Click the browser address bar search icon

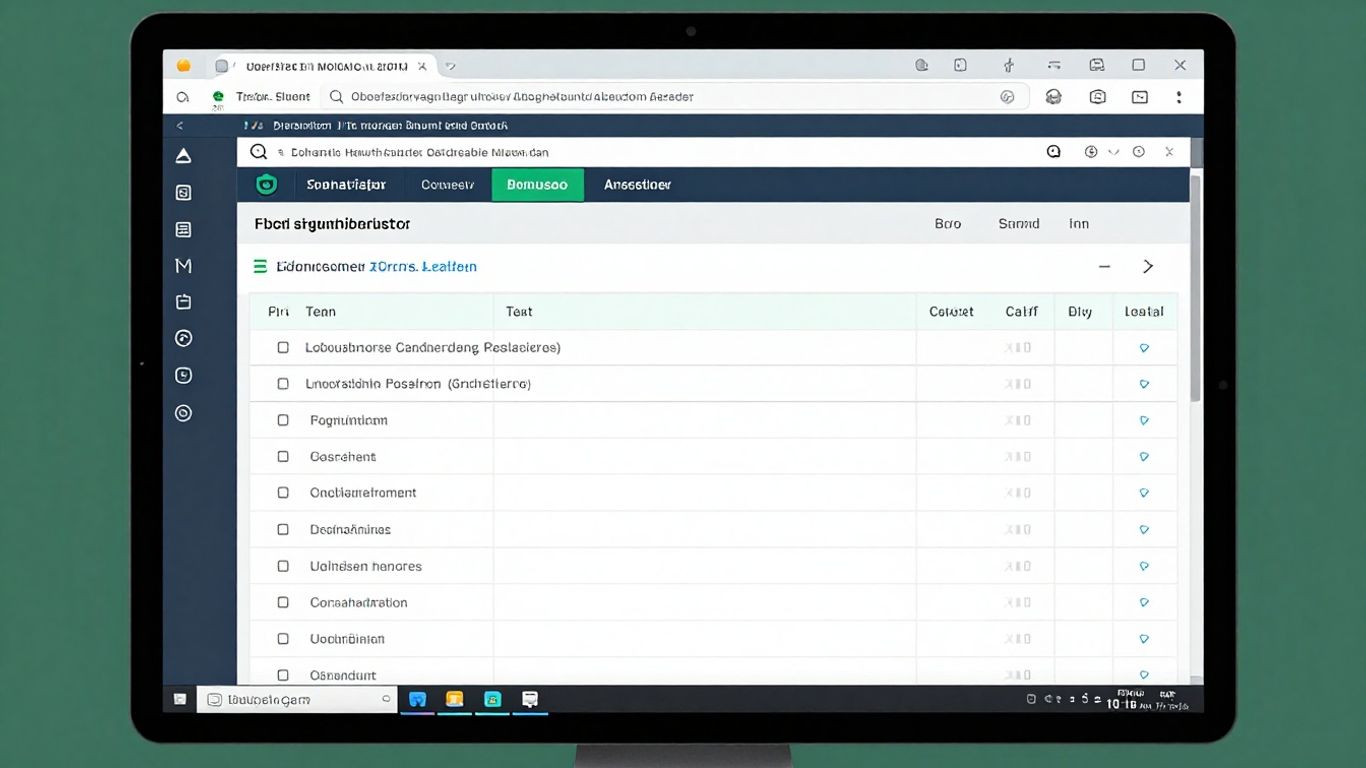coord(336,97)
